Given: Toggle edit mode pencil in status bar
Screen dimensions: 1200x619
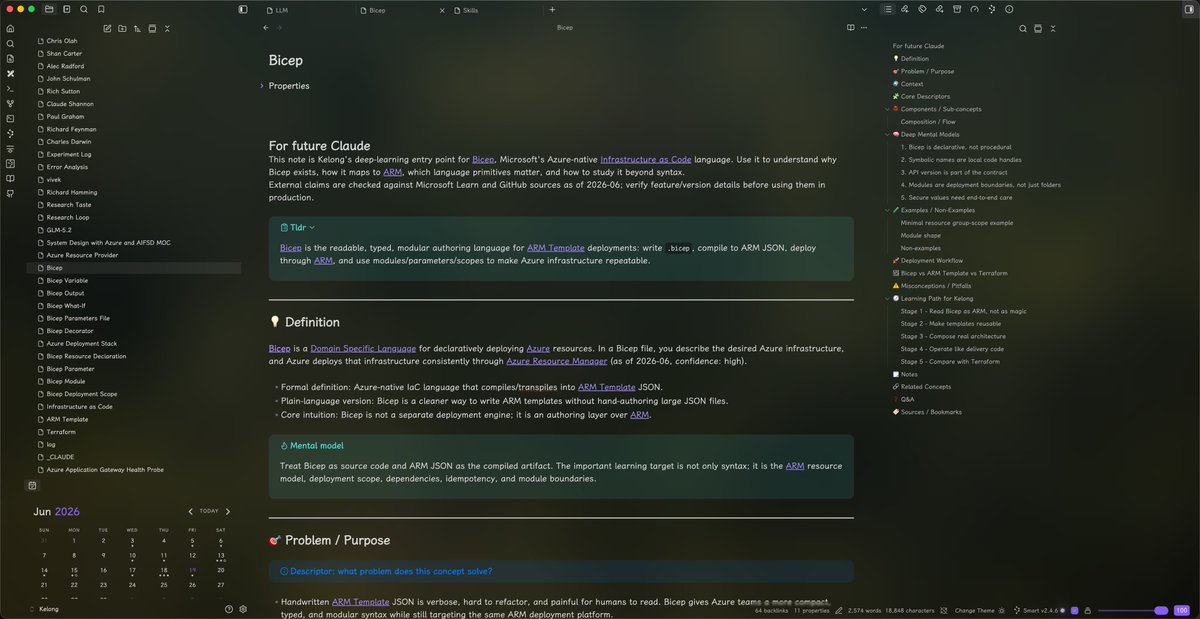Looking at the screenshot, I should [x=839, y=610].
